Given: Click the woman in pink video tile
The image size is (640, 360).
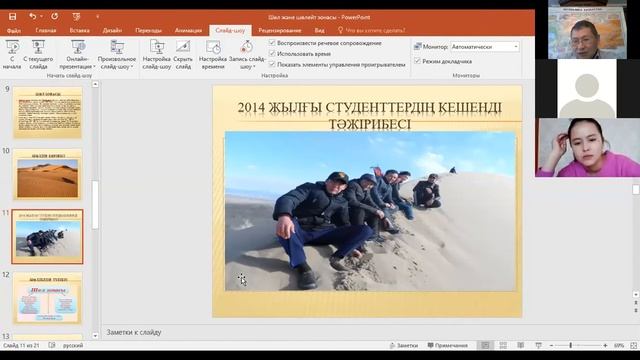Looking at the screenshot, I should pos(588,147).
